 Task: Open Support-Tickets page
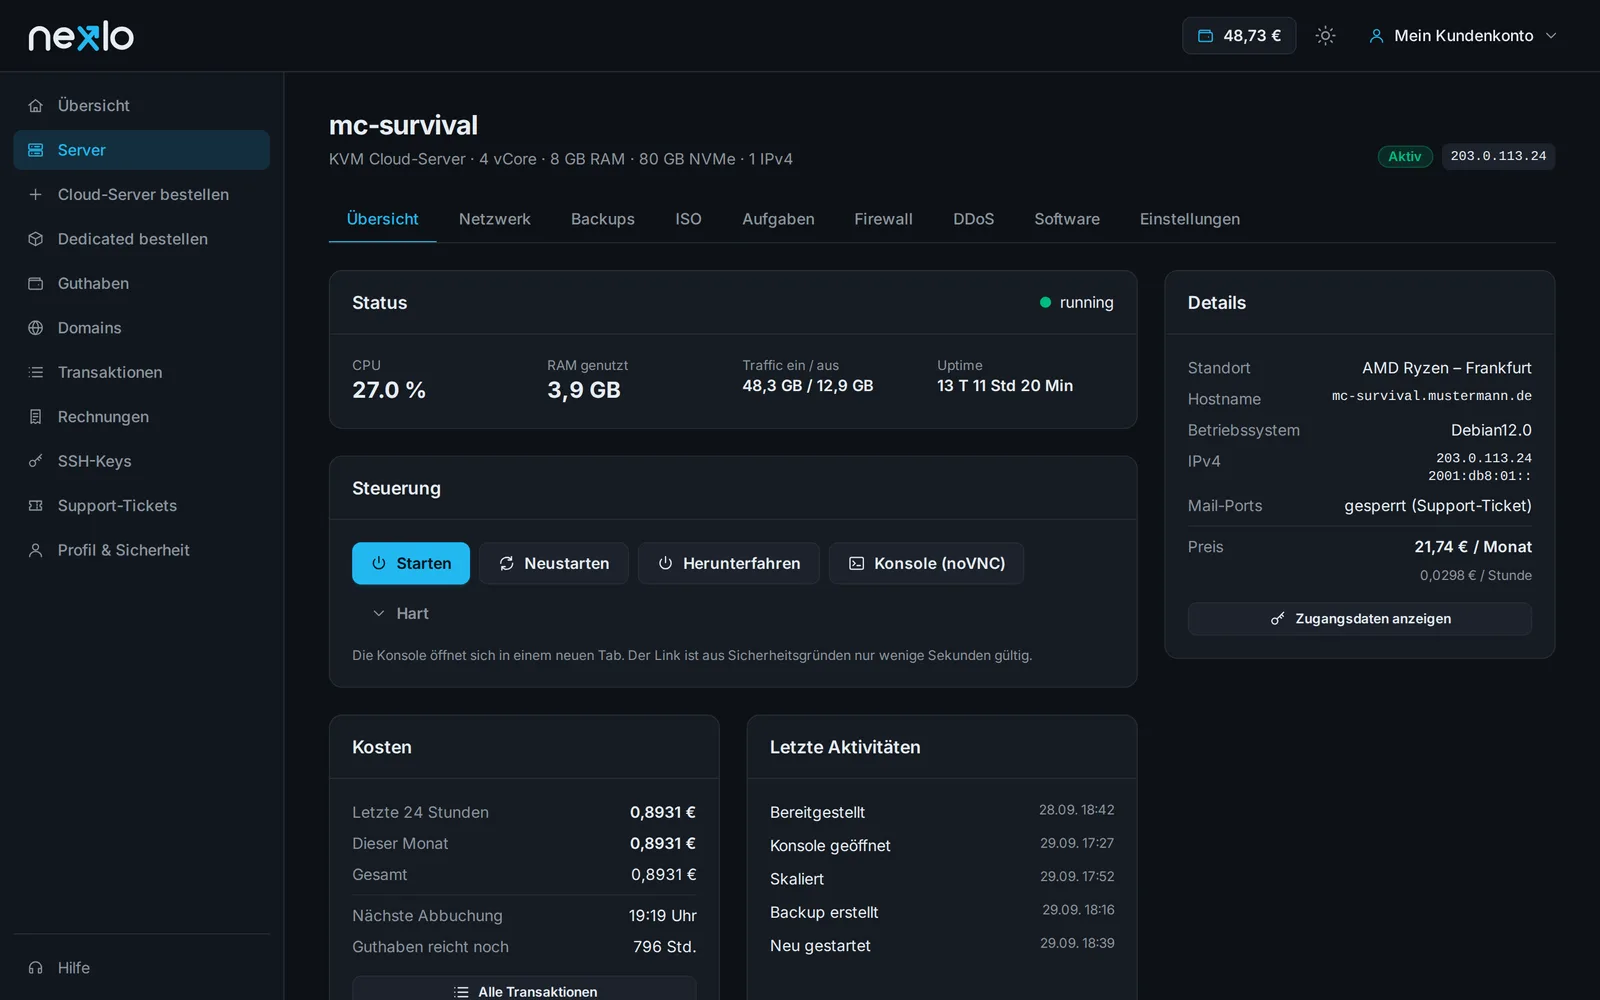[x=142, y=506]
